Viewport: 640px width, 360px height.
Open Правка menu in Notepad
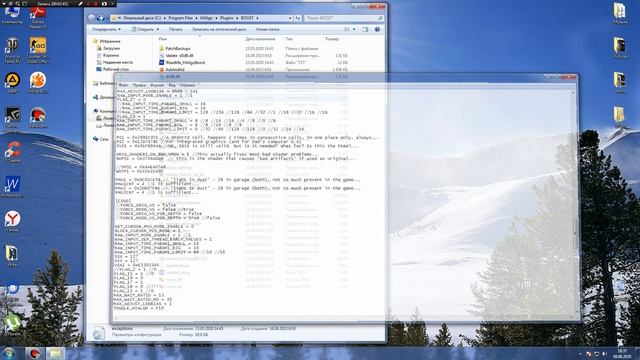click(x=139, y=85)
